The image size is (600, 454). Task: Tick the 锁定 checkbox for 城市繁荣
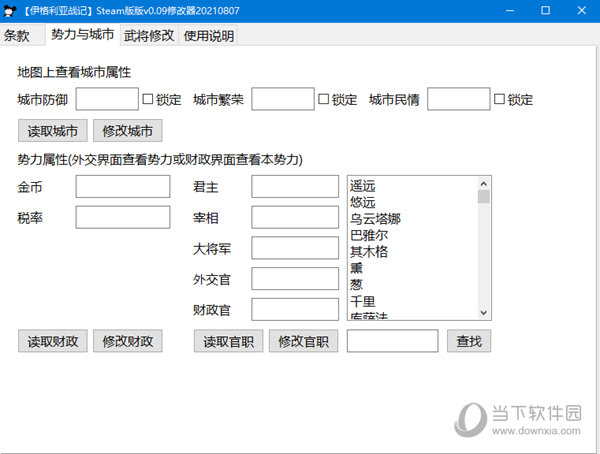pyautogui.click(x=323, y=99)
